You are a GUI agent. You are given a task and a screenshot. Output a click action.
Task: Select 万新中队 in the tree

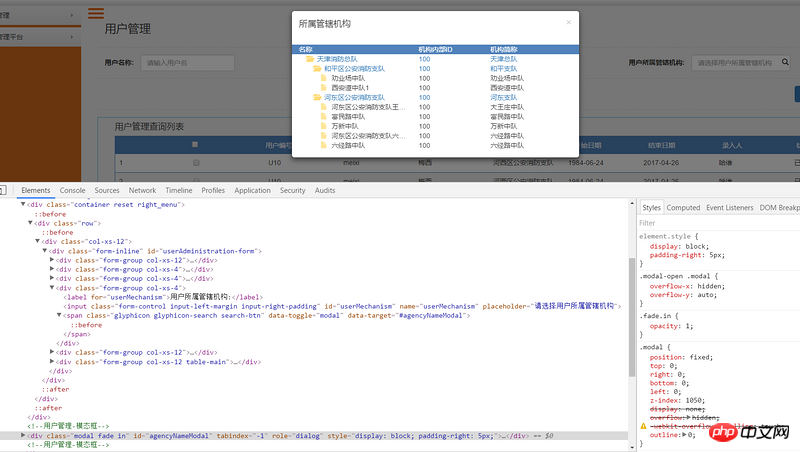tap(345, 126)
